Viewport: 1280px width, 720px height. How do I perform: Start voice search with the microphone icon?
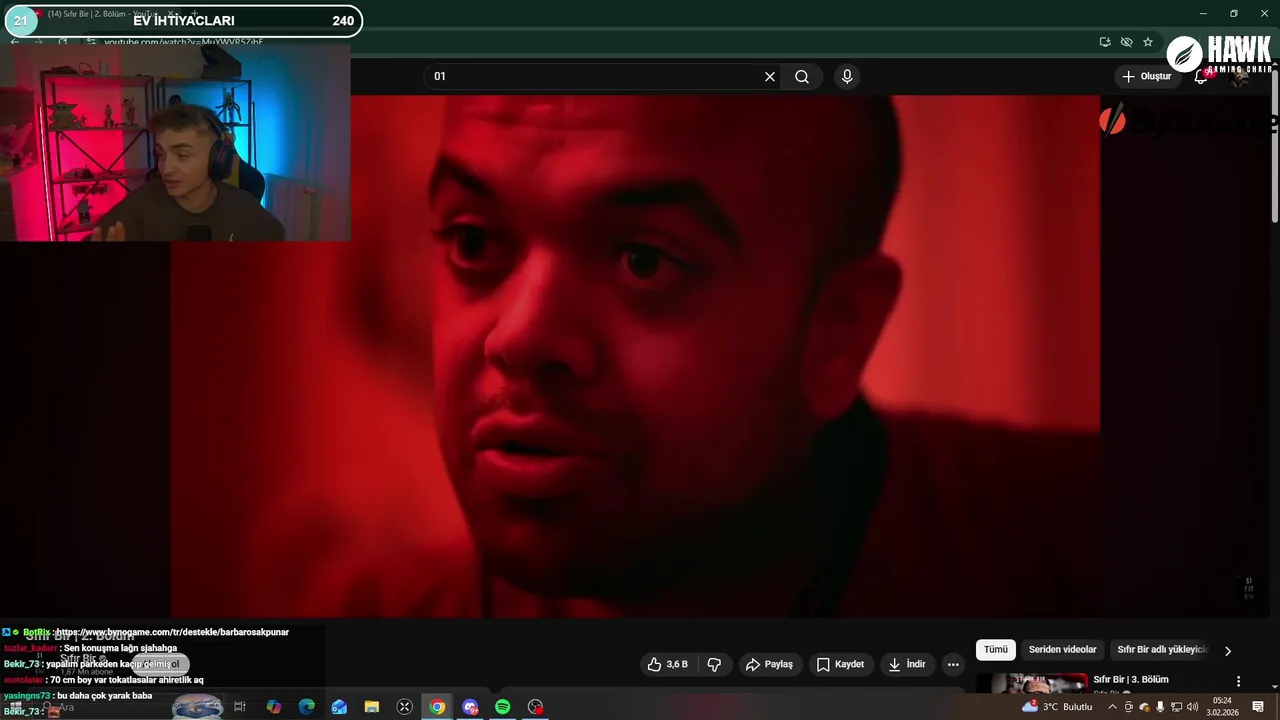pyautogui.click(x=847, y=77)
